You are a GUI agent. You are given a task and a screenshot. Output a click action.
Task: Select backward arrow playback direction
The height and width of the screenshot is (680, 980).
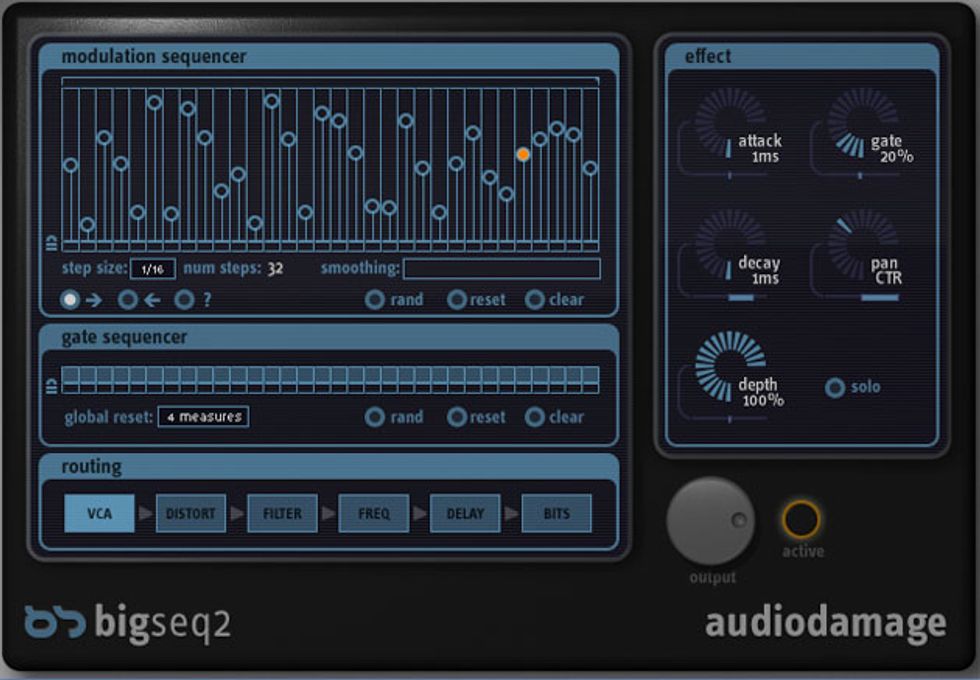128,300
